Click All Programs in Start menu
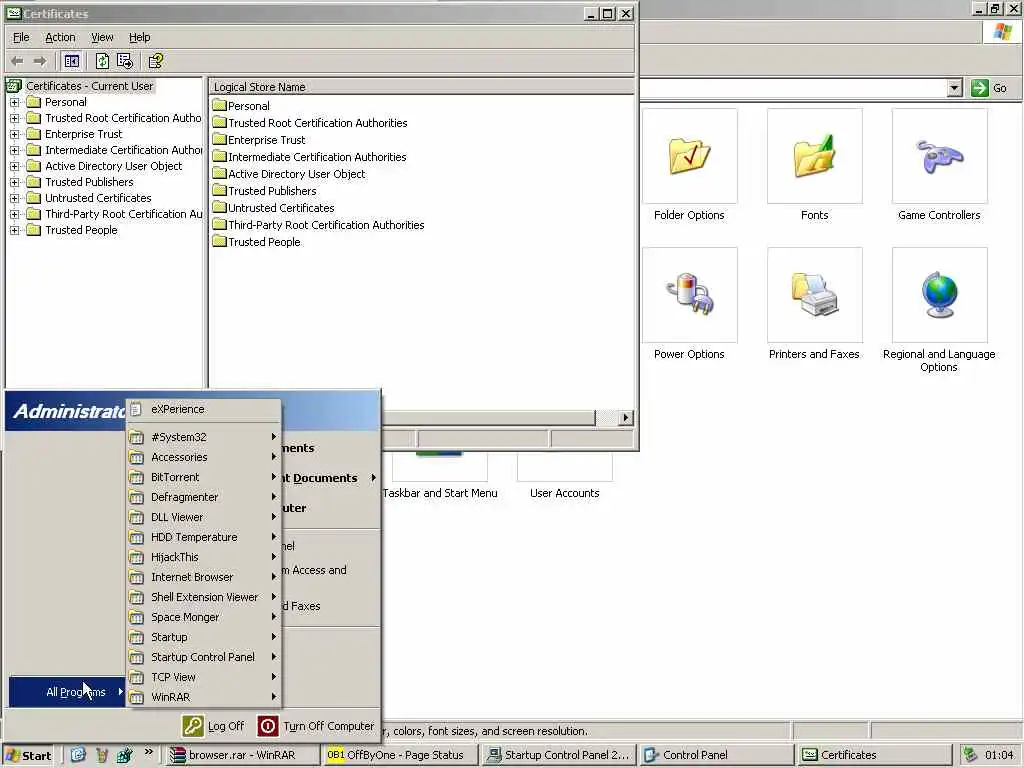The width and height of the screenshot is (1024, 768). (x=67, y=692)
